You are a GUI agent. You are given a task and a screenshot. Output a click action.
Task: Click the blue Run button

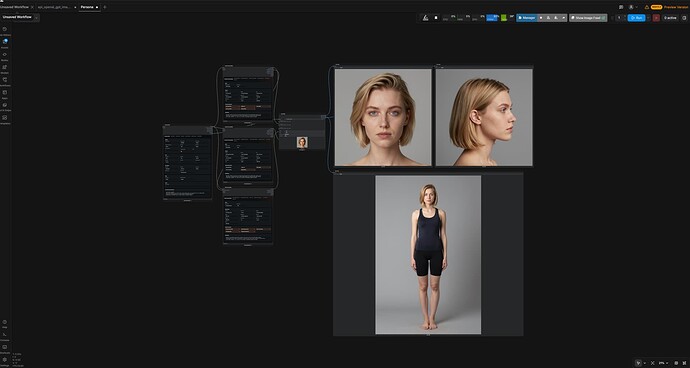636,18
